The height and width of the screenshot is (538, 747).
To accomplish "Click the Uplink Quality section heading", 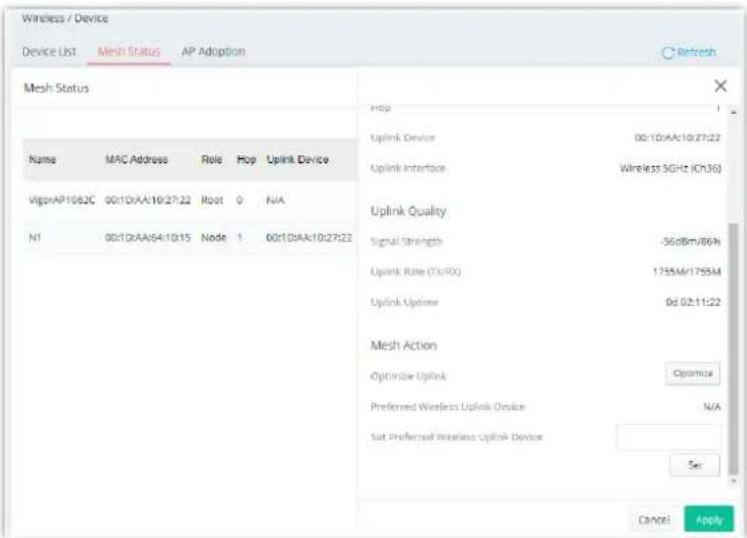I will point(408,211).
